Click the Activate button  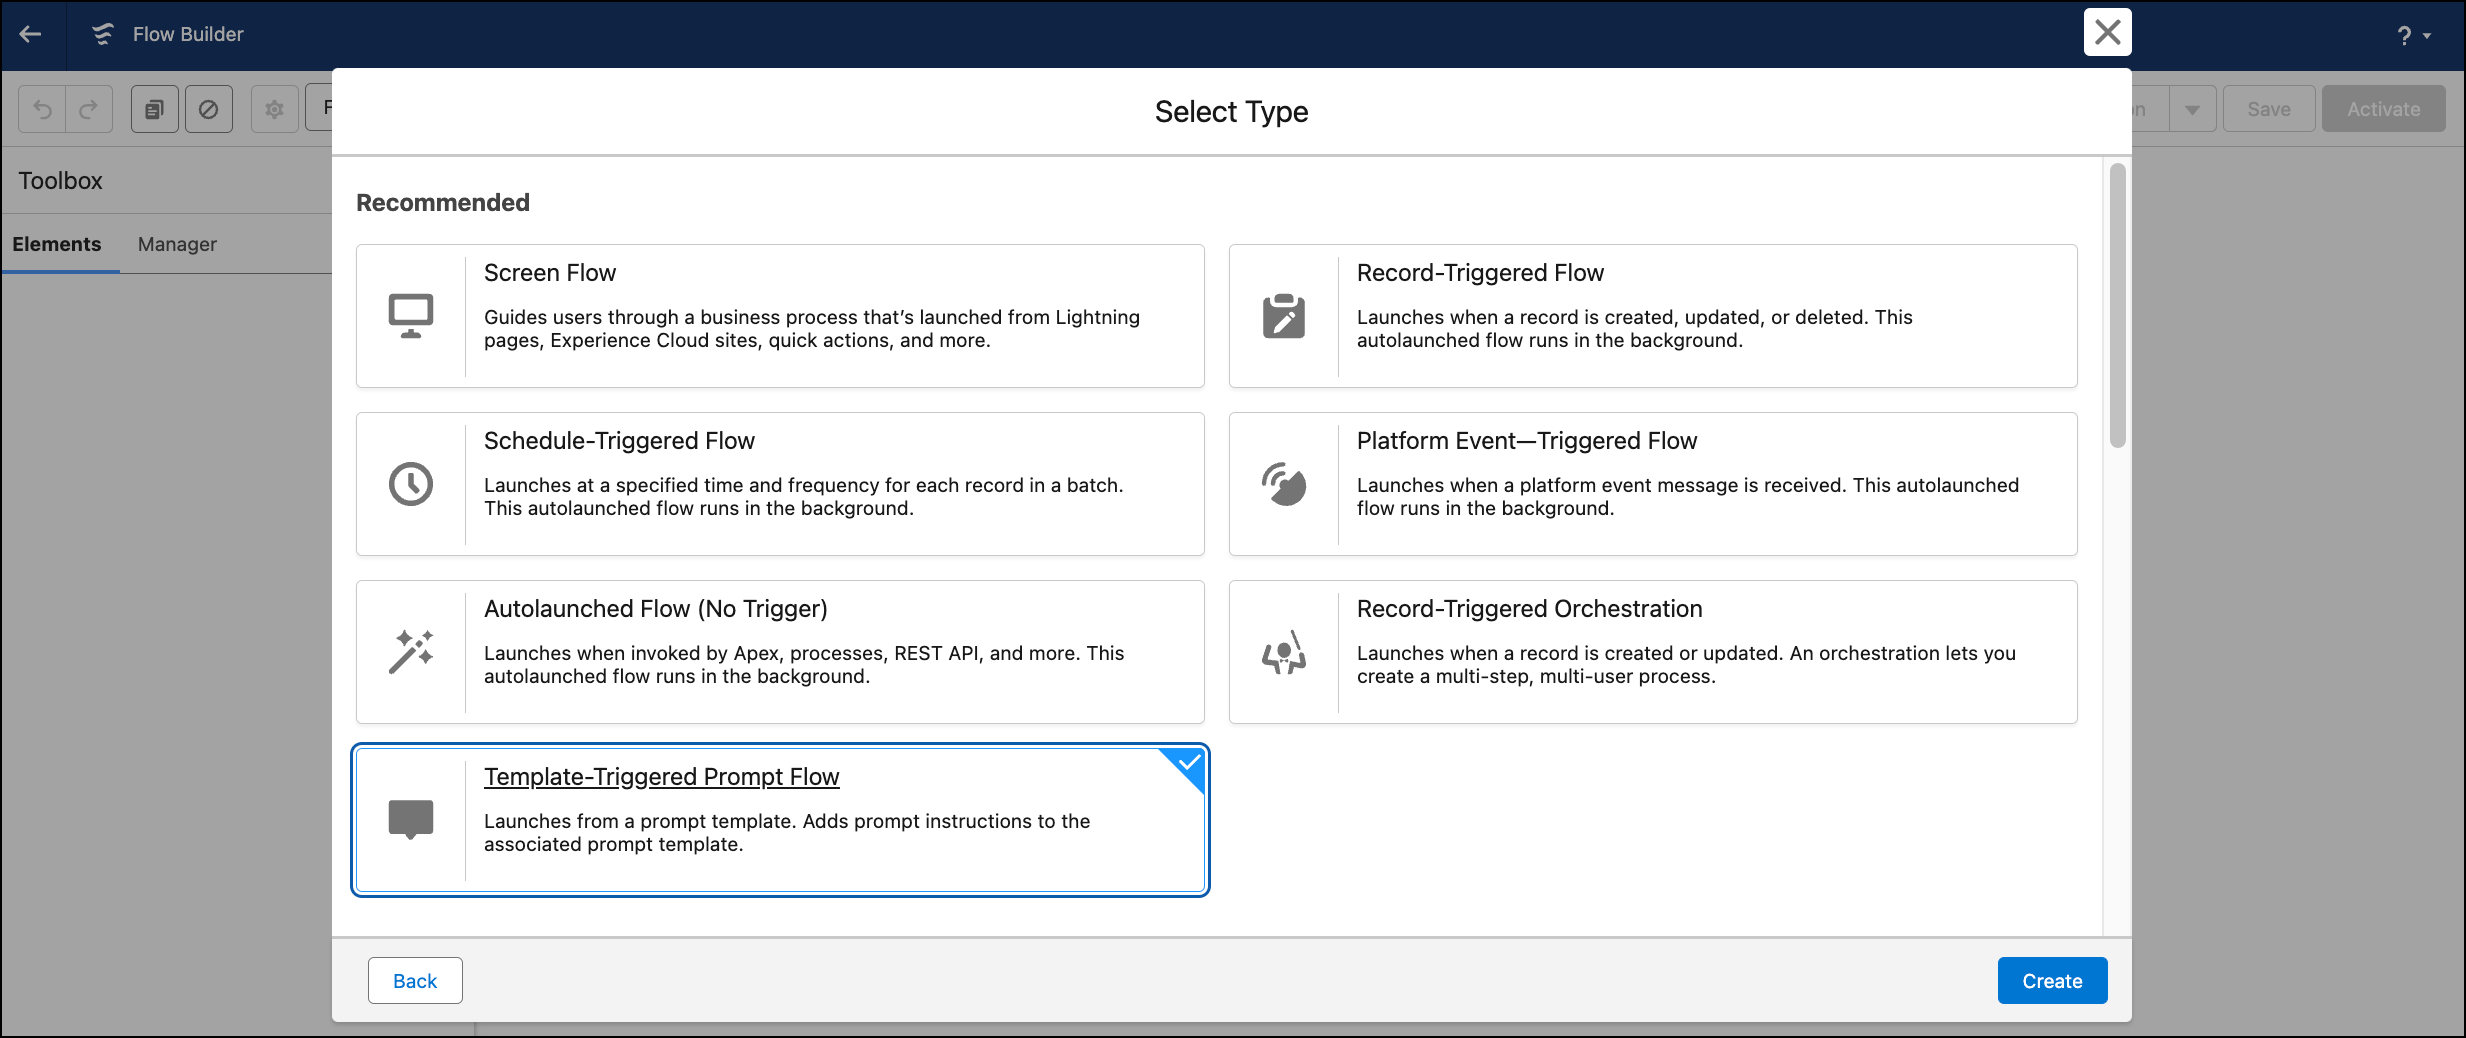pos(2384,109)
